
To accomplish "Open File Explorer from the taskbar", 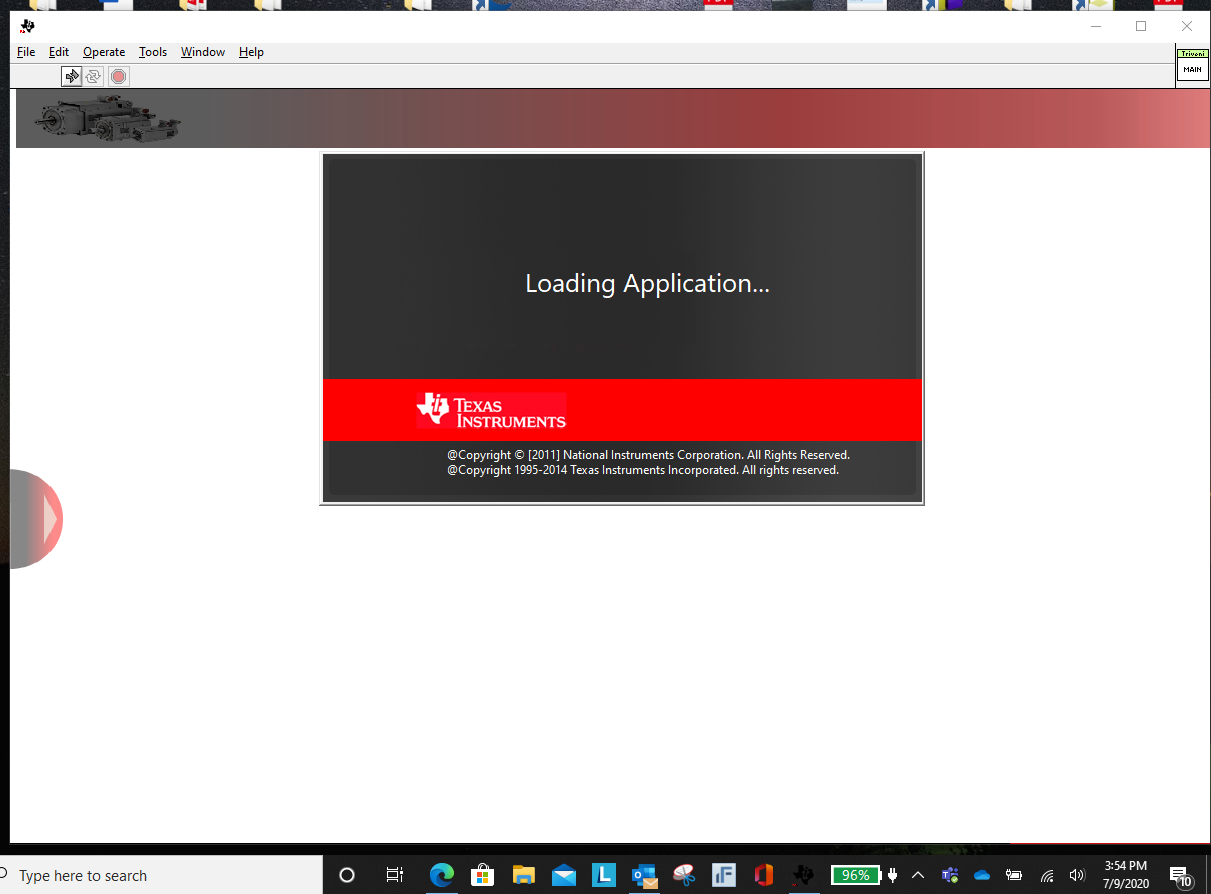I will coord(523,875).
